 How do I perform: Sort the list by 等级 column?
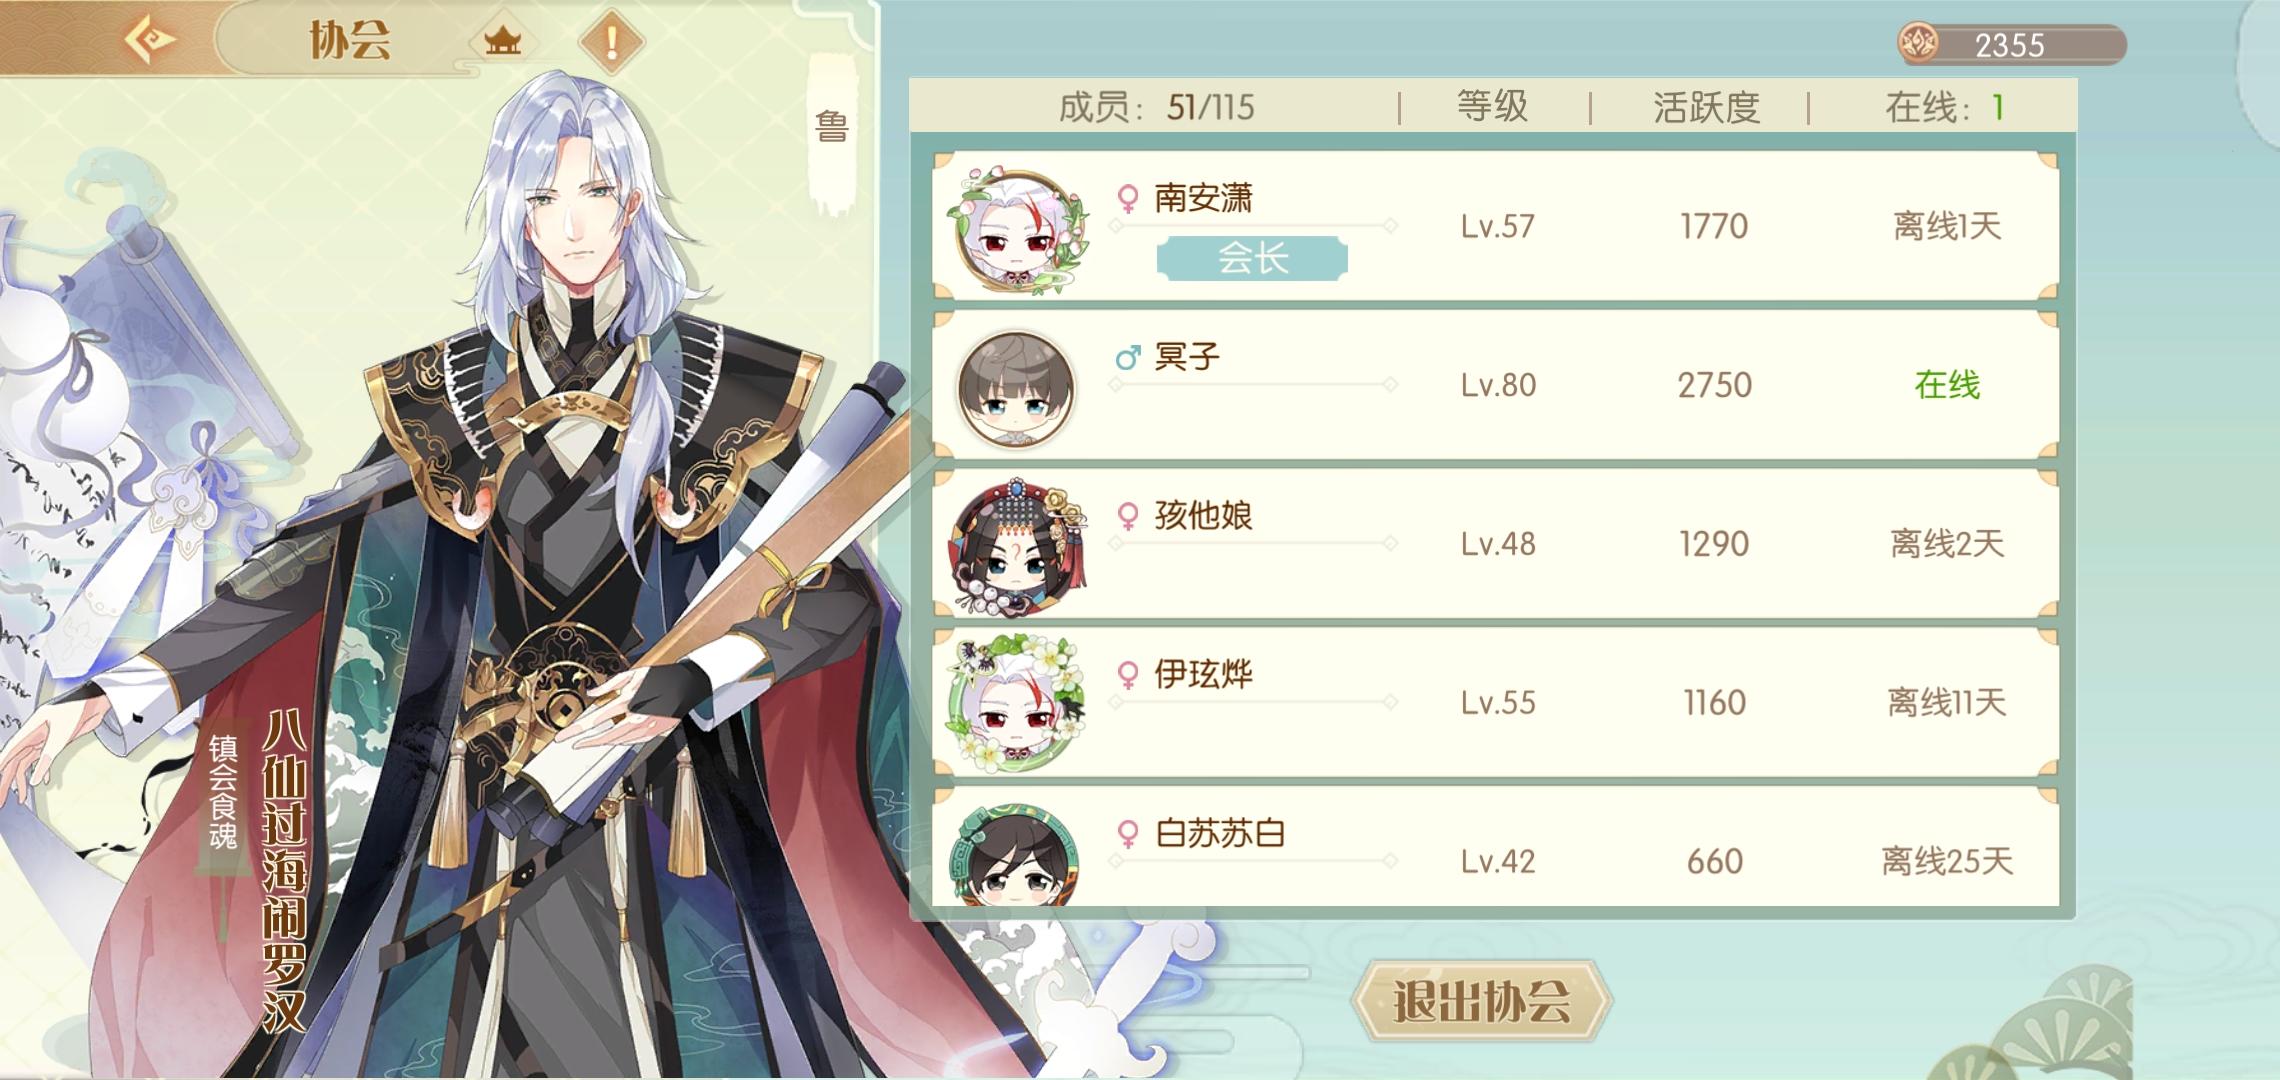click(x=1492, y=107)
